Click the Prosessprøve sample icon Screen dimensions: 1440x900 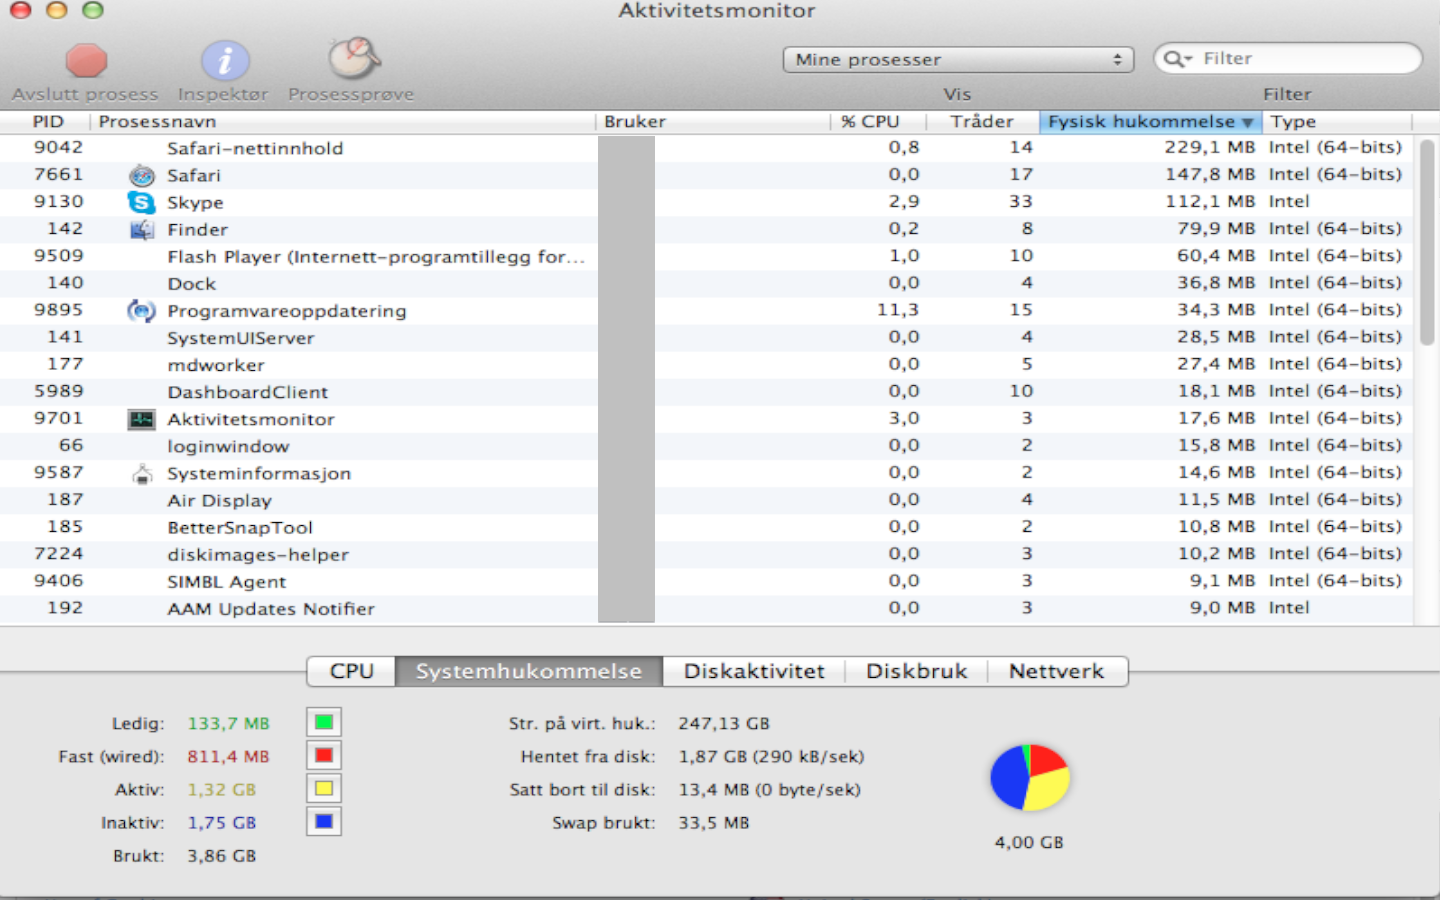pos(353,59)
